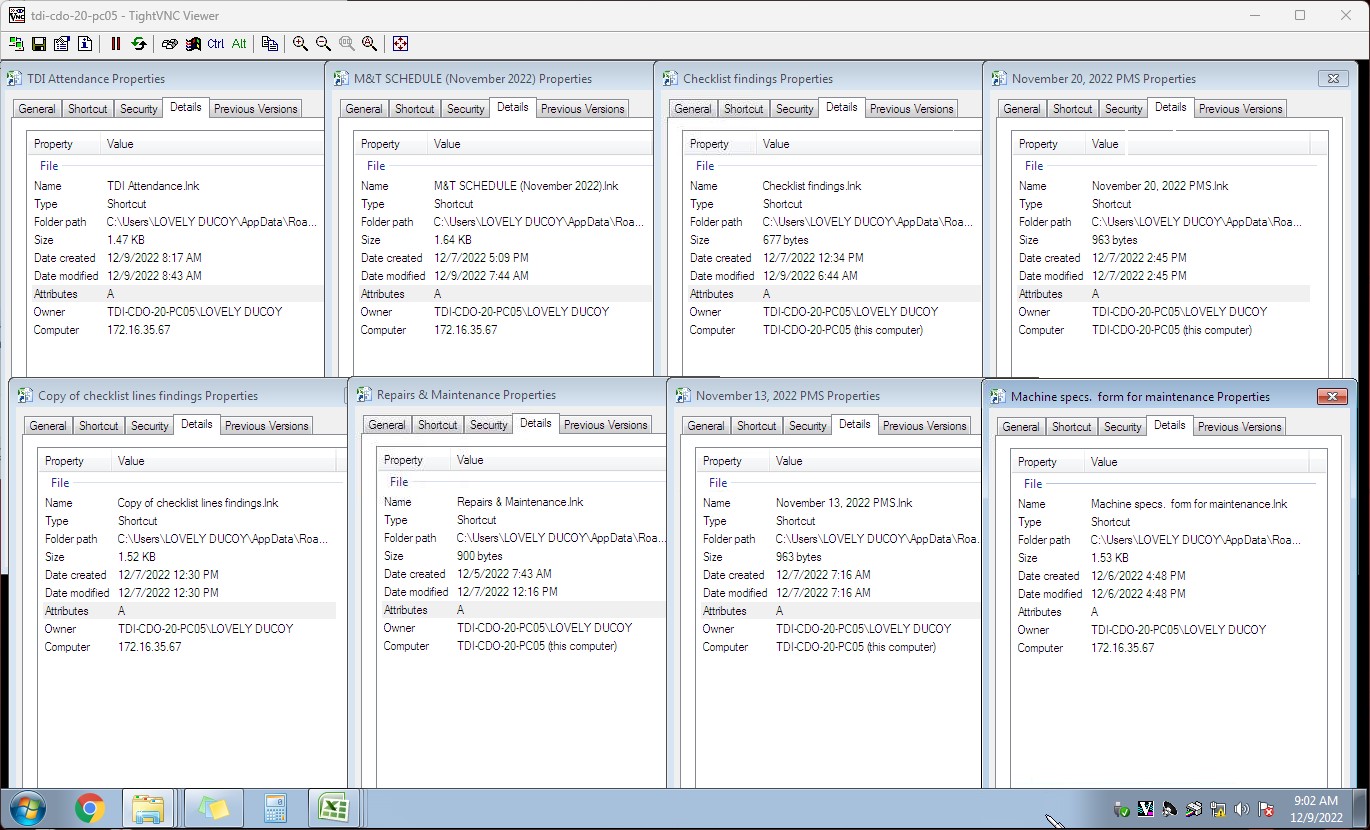Open General tab in Copy of checklist lines Properties
1370x830 pixels.
click(48, 426)
